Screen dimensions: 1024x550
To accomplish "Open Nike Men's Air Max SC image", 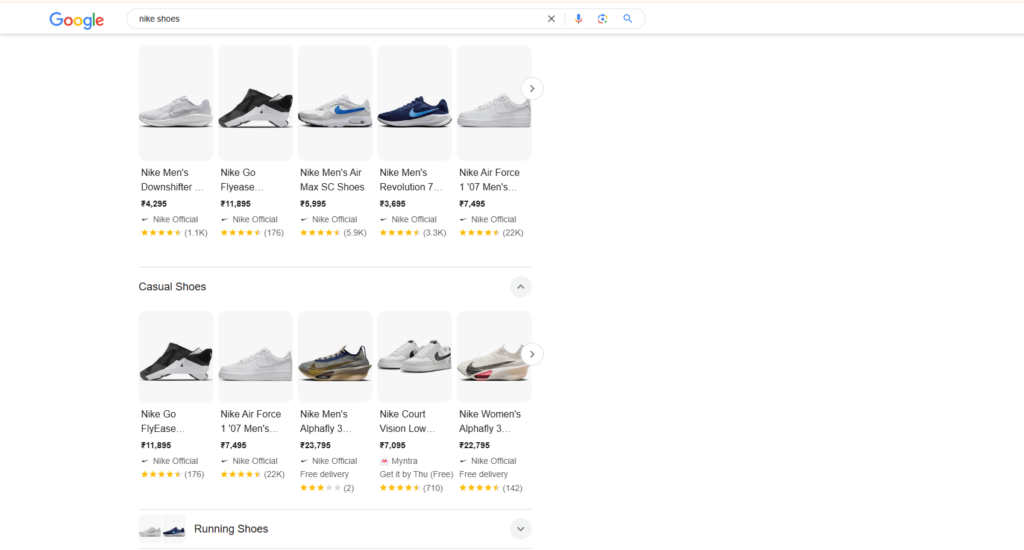I will click(335, 103).
